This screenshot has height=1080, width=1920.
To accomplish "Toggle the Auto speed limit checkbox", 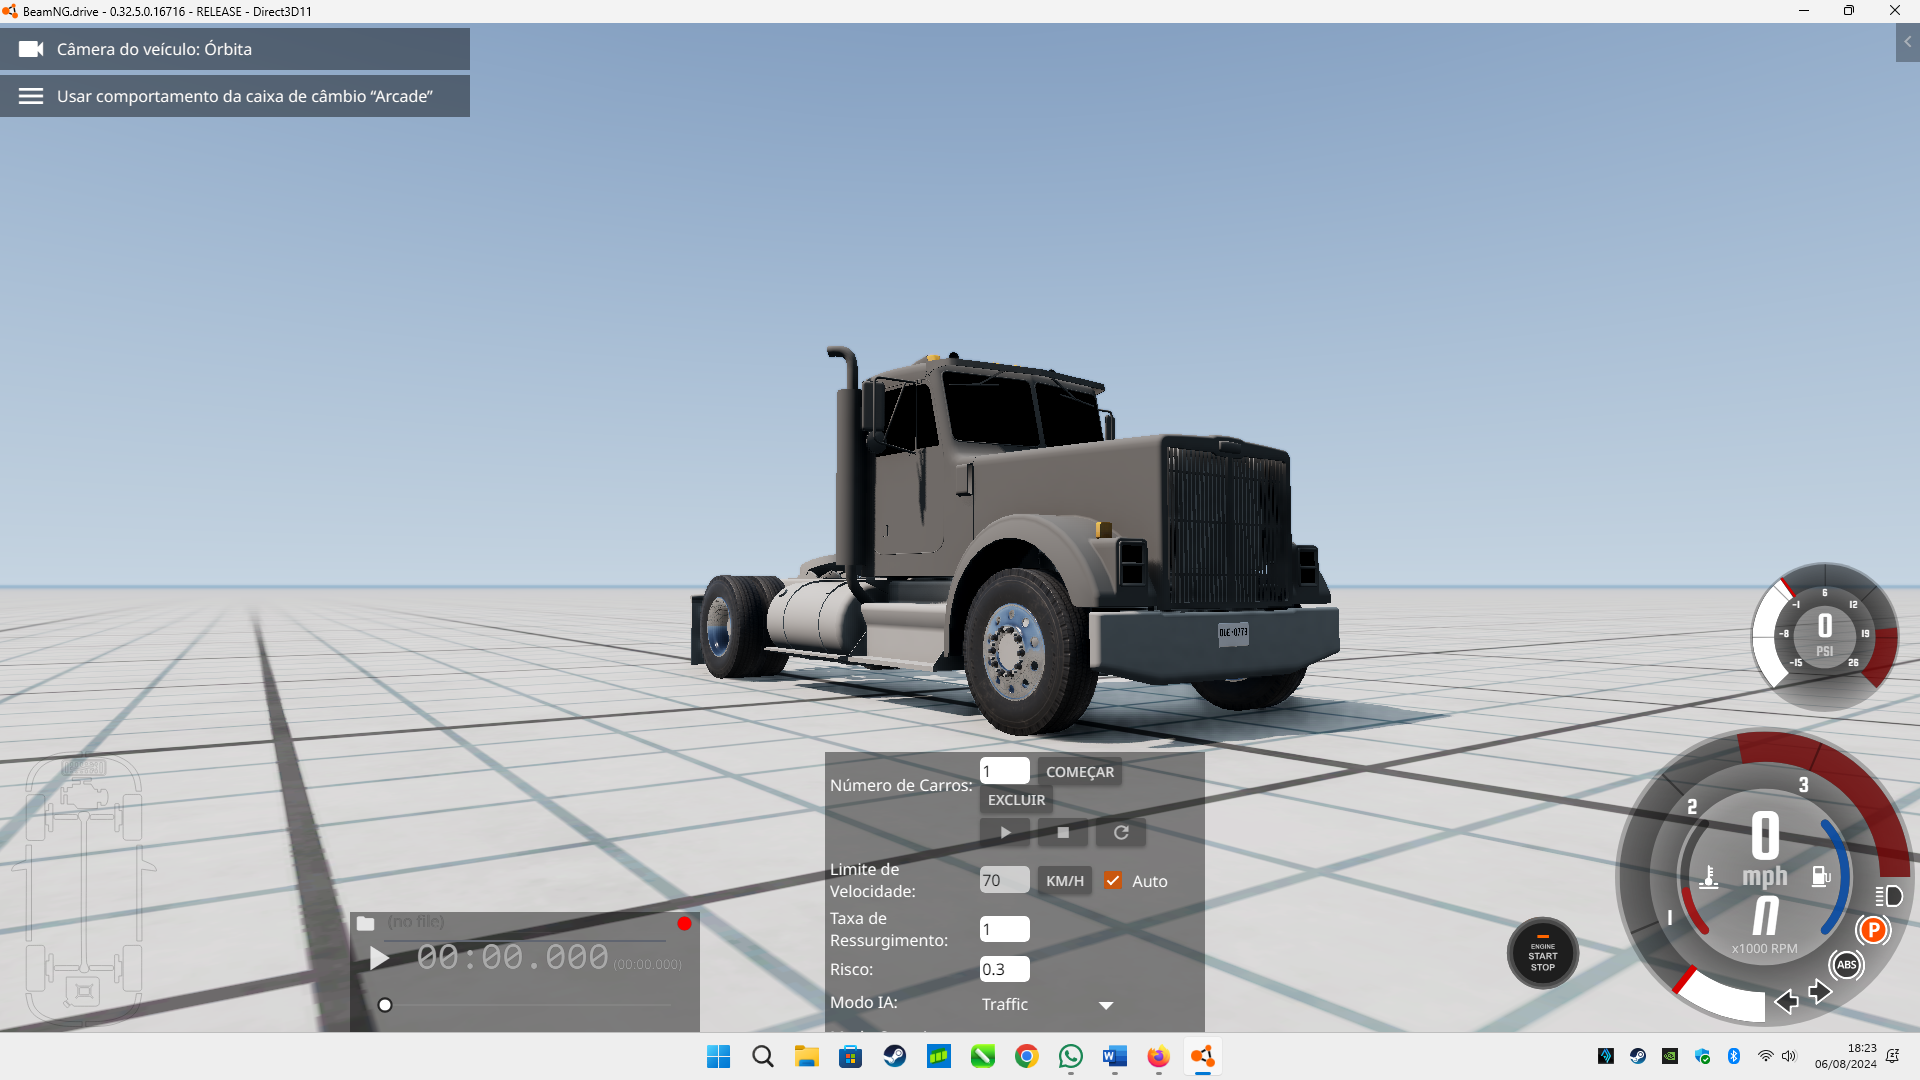I will tap(1112, 881).
